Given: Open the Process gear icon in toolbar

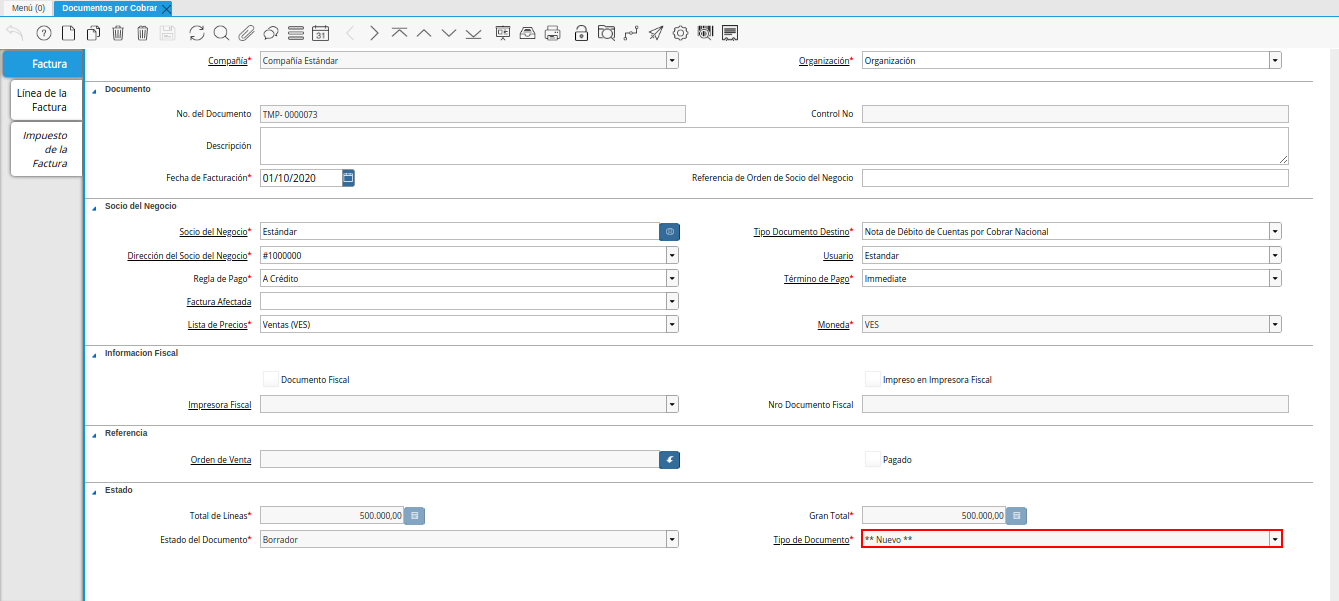Looking at the screenshot, I should tap(681, 33).
